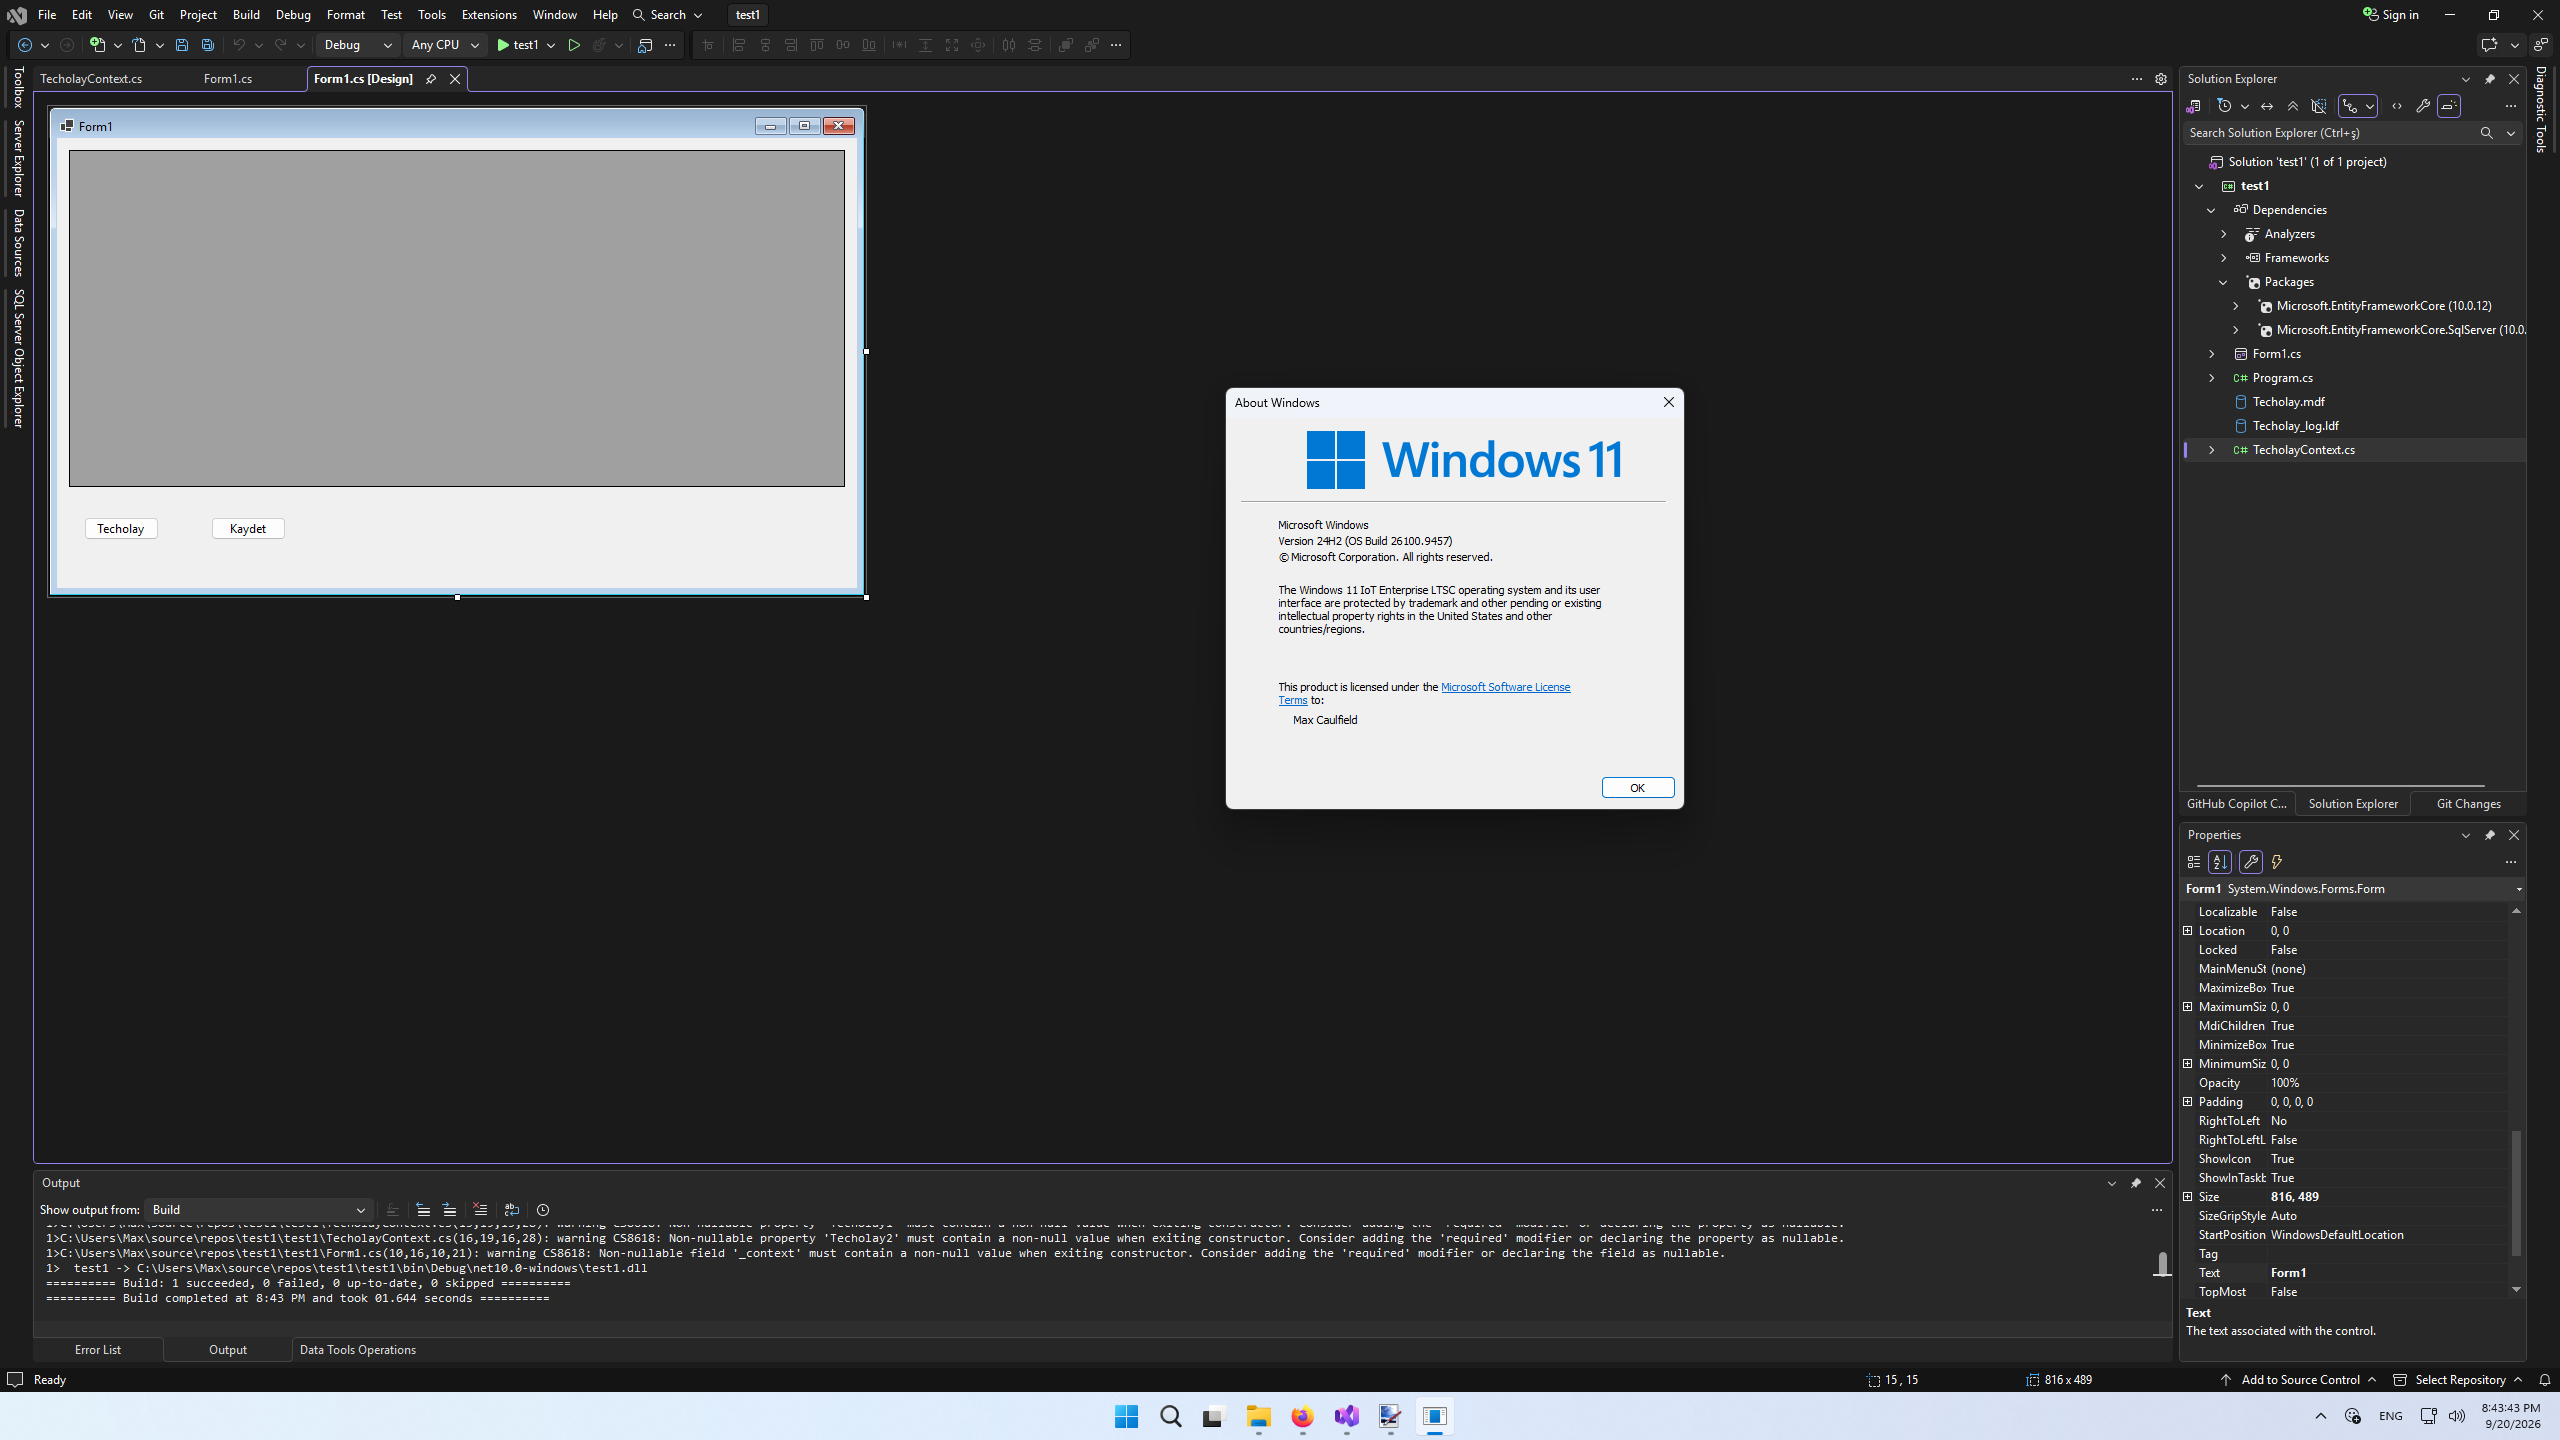The width and height of the screenshot is (2560, 1440).
Task: Expand the Form1.cs node
Action: (2211, 354)
